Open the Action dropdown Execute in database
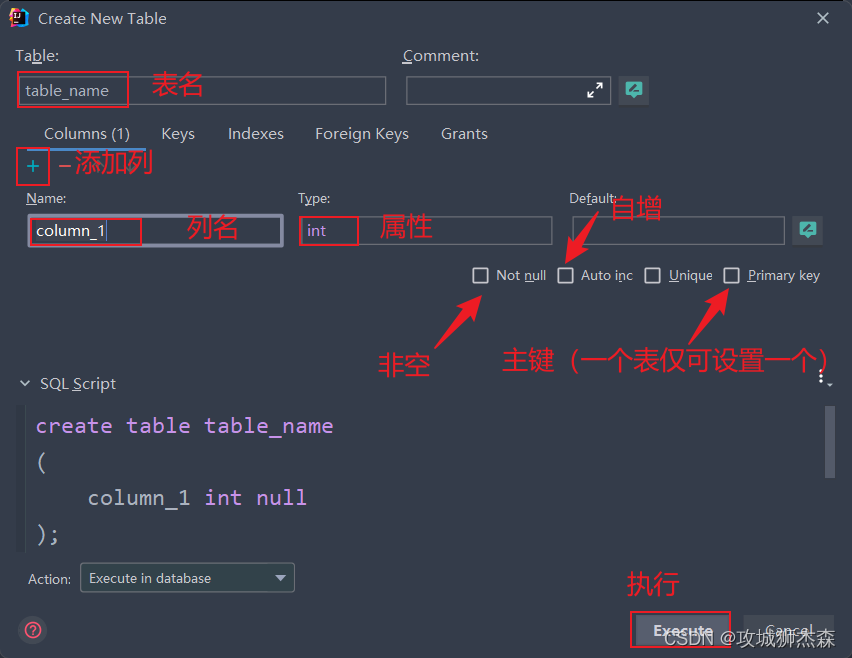Viewport: 852px width, 658px height. (x=187, y=578)
